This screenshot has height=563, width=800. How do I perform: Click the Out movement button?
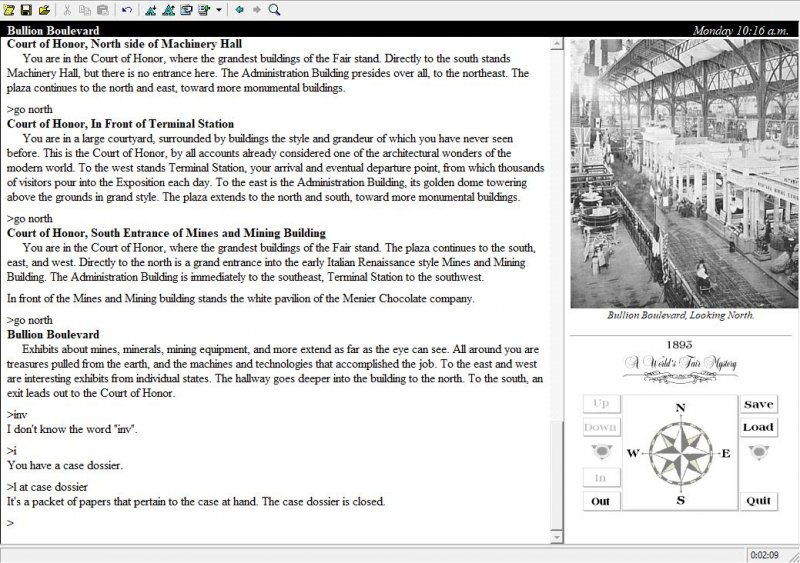(602, 501)
